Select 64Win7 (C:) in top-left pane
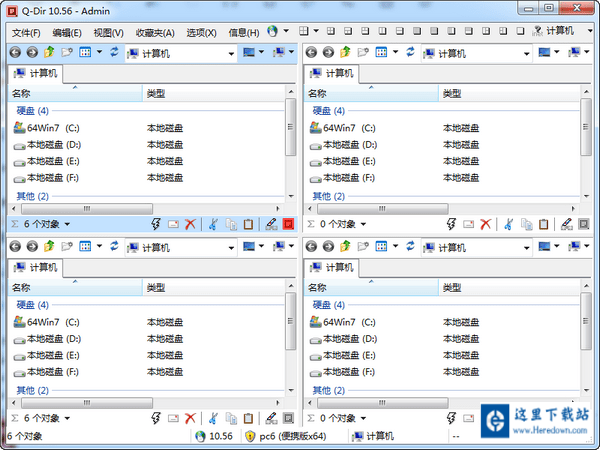Viewport: 600px width, 450px height. coord(46,128)
